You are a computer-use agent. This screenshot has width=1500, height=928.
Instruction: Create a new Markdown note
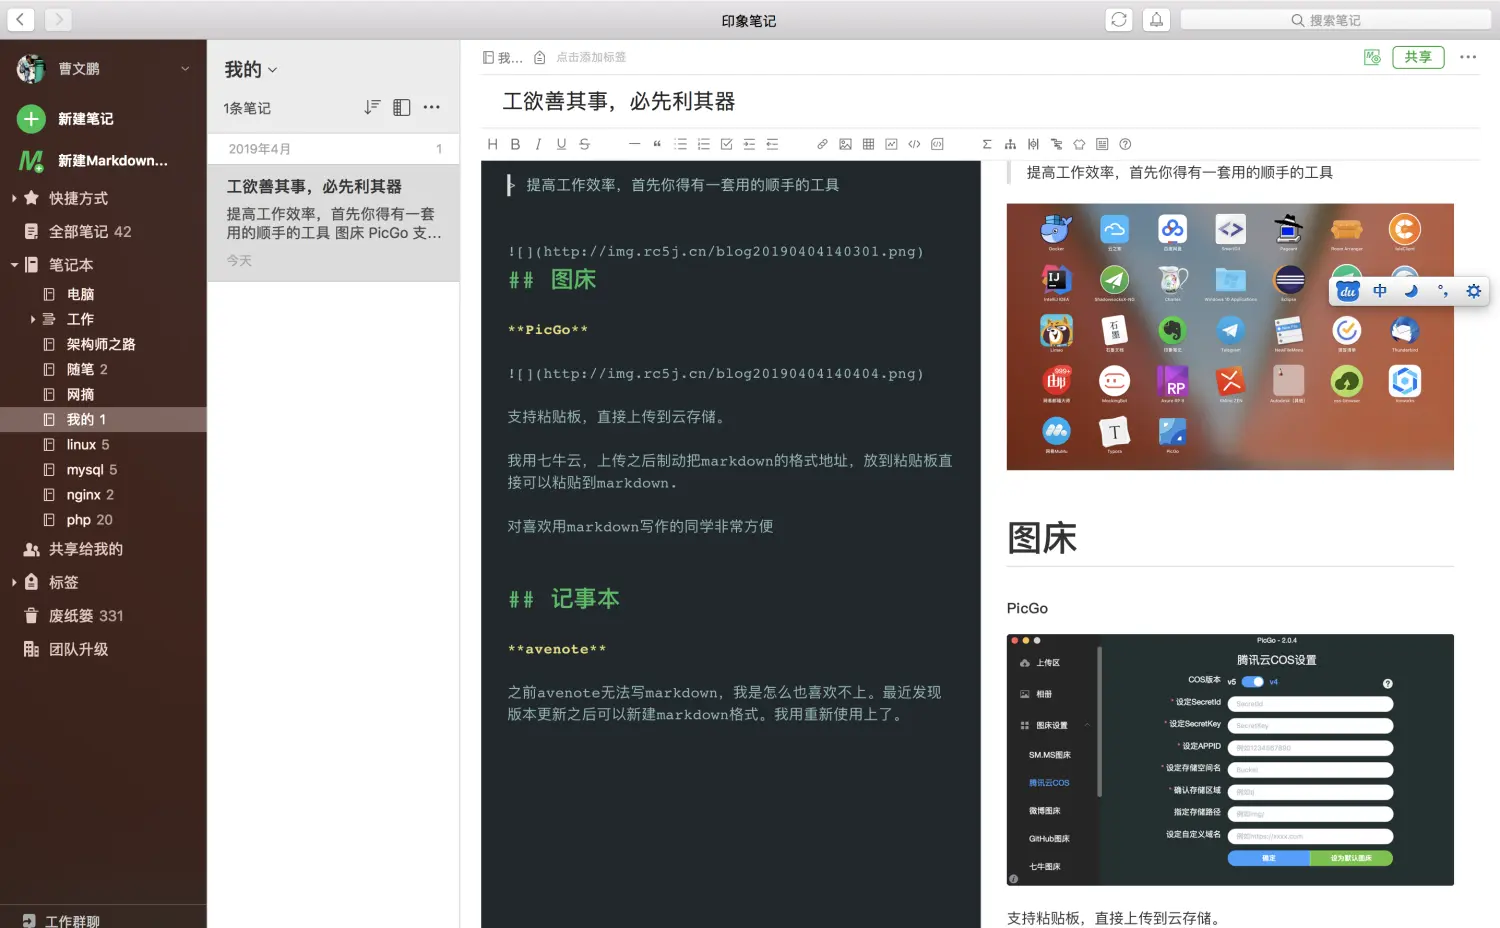click(x=93, y=161)
